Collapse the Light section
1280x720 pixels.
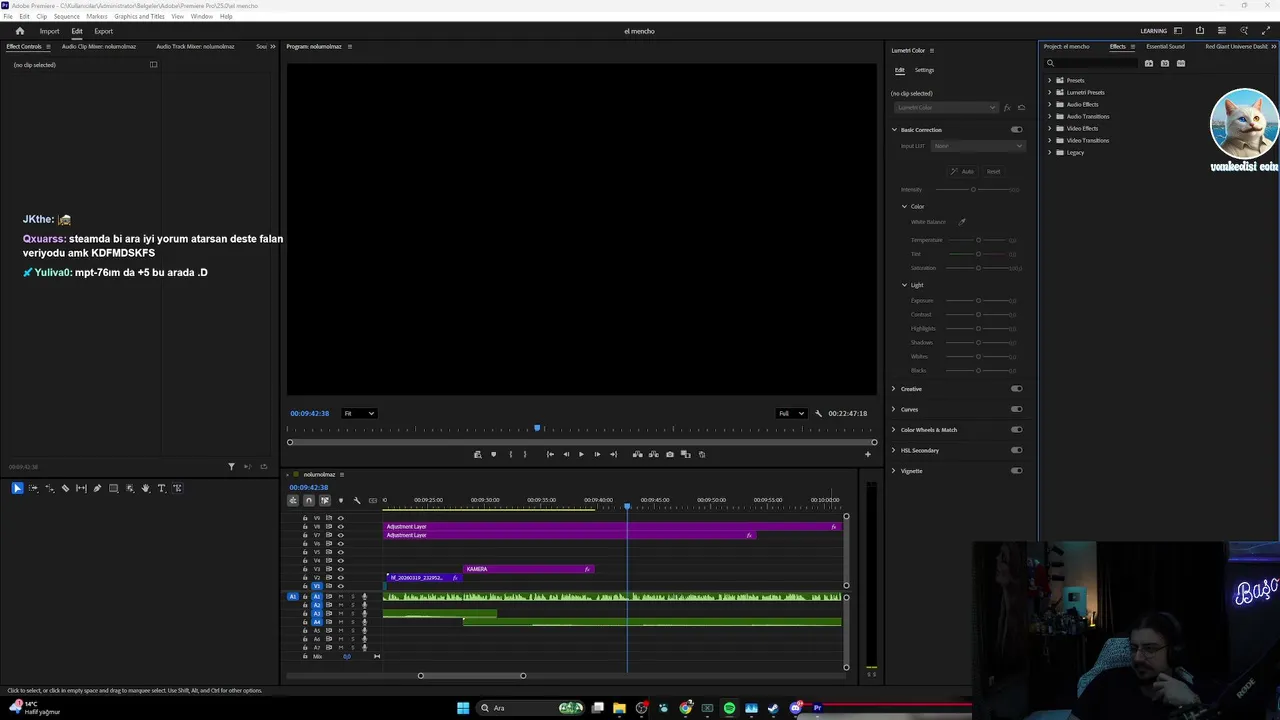tap(905, 285)
